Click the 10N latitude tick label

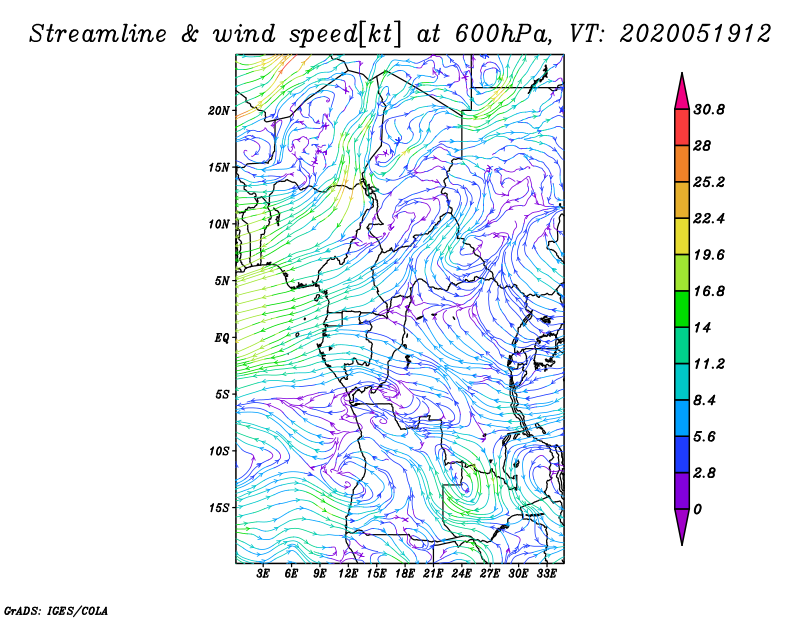coord(219,224)
